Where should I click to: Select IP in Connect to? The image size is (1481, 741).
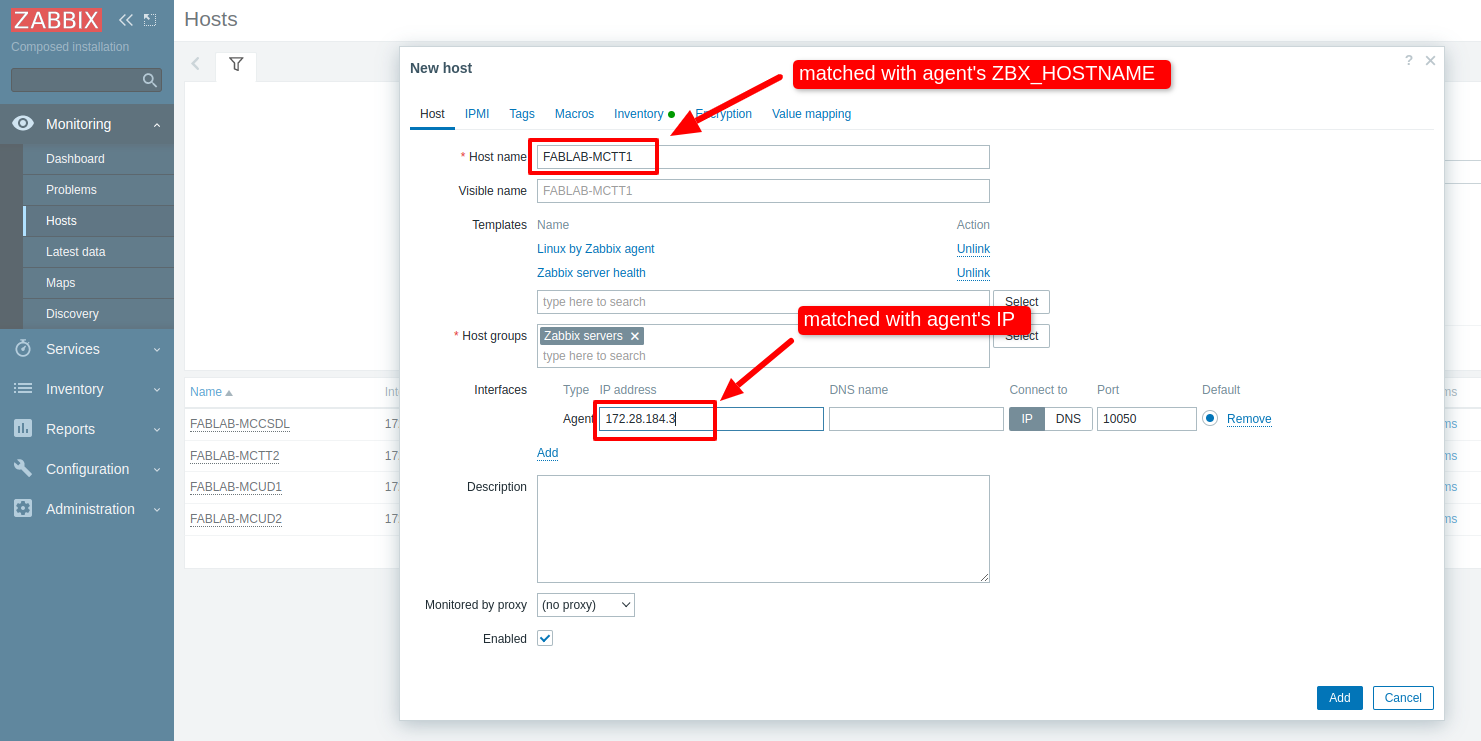[1027, 419]
